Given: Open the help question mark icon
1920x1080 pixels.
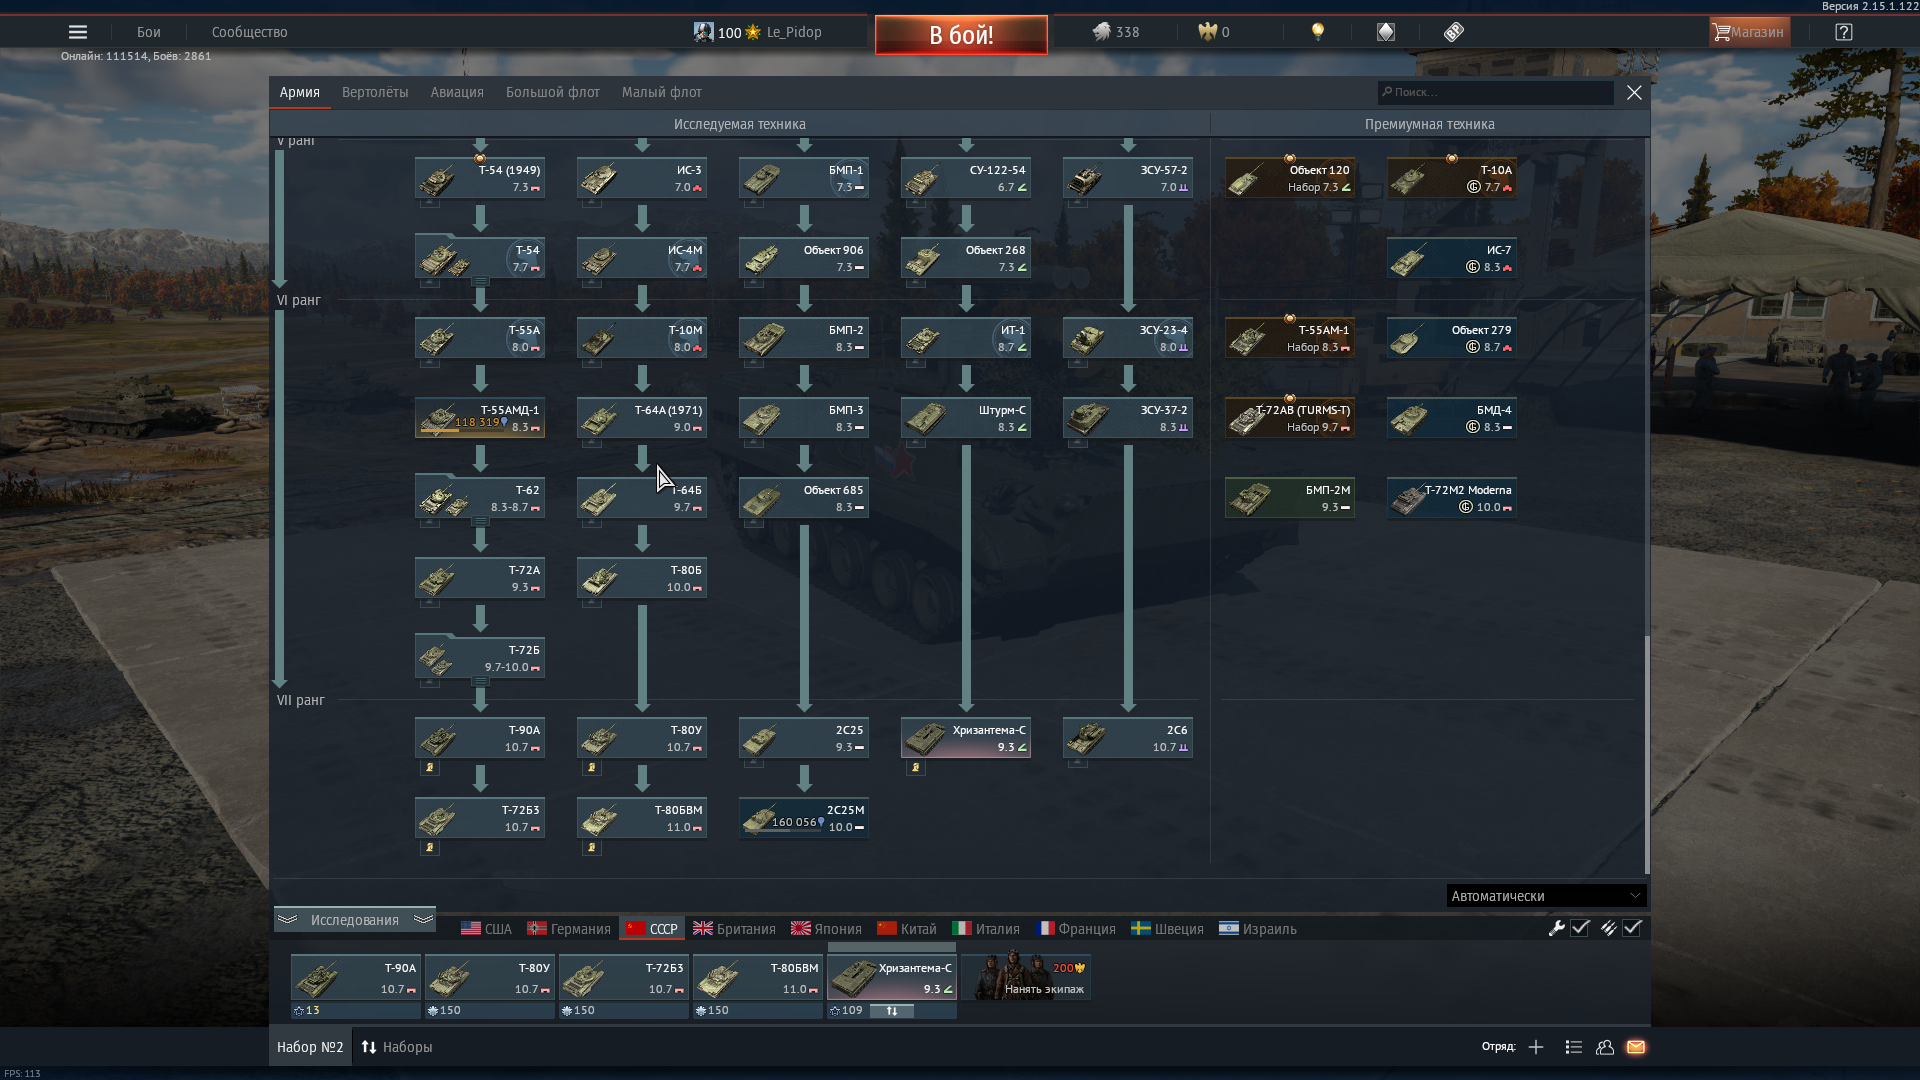Looking at the screenshot, I should (x=1844, y=32).
